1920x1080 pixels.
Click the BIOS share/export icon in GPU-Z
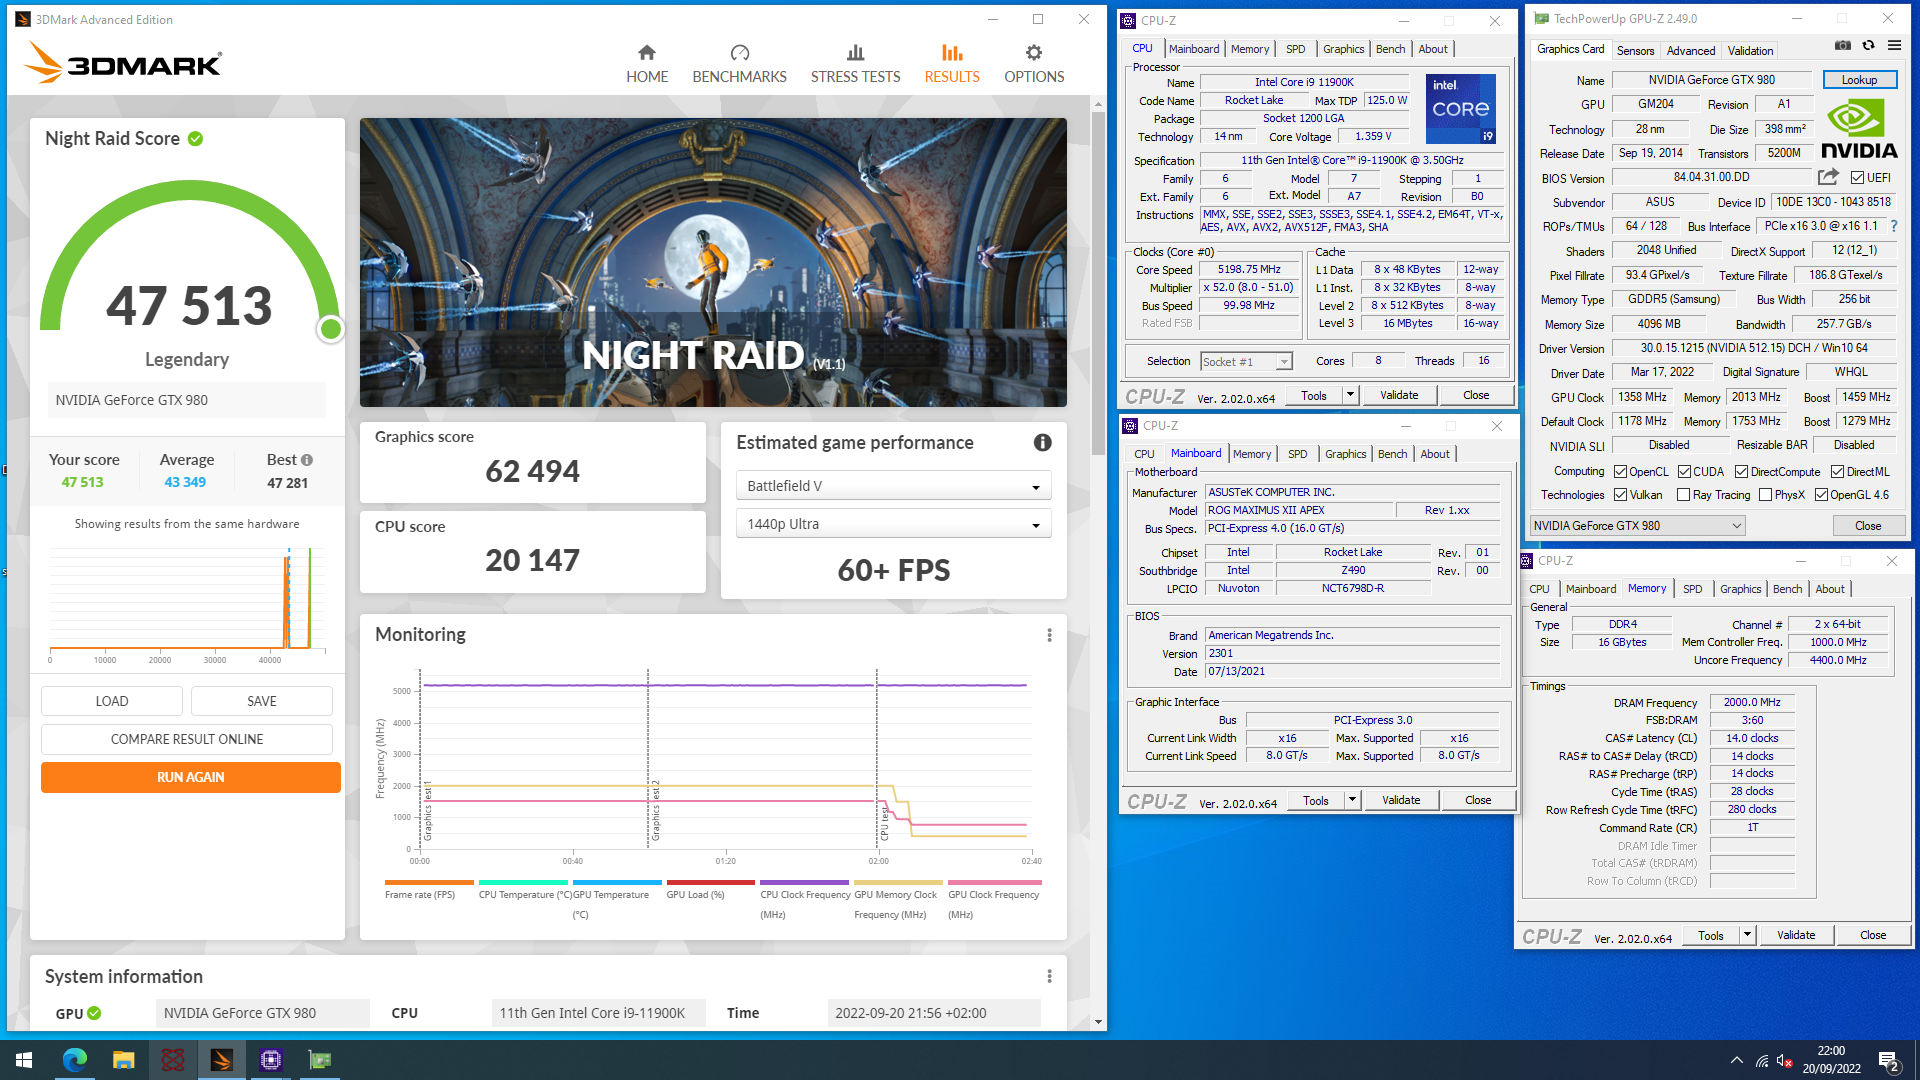(x=1828, y=177)
